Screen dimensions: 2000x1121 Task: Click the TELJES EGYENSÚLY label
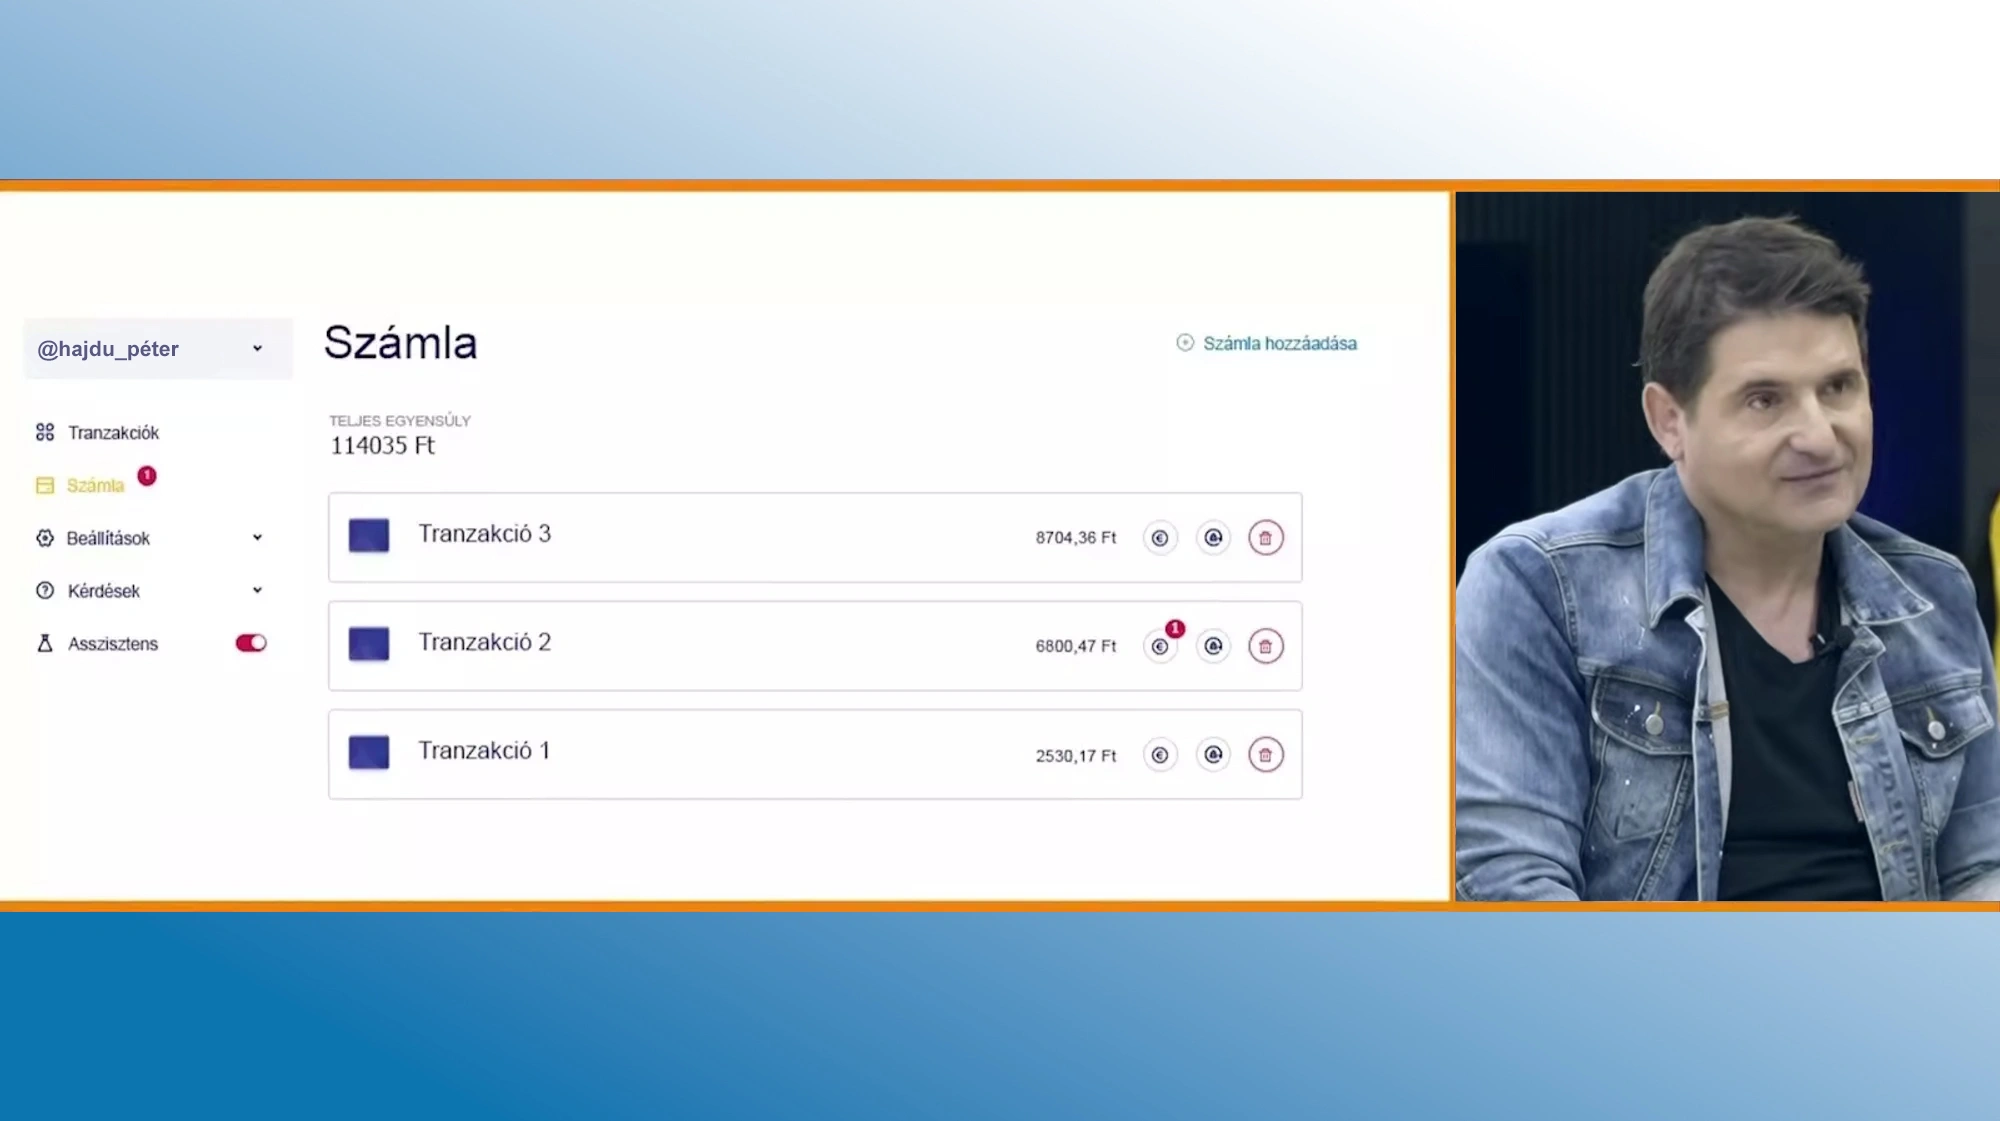pos(400,421)
